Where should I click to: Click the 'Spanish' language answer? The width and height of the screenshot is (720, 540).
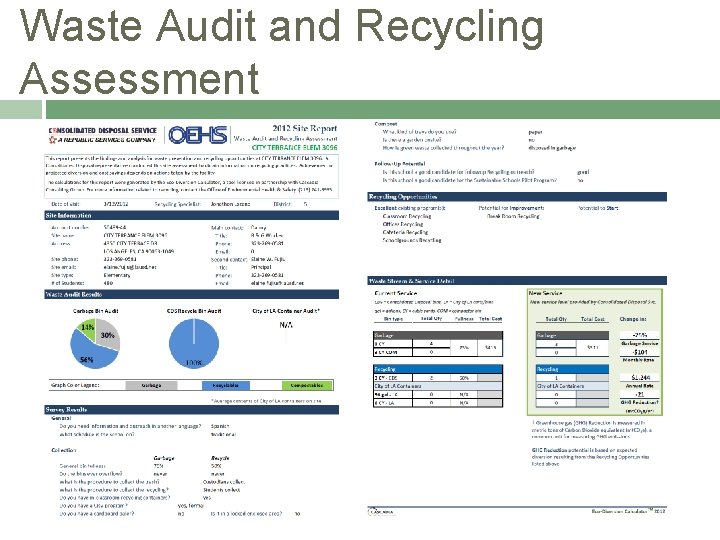(x=219, y=426)
